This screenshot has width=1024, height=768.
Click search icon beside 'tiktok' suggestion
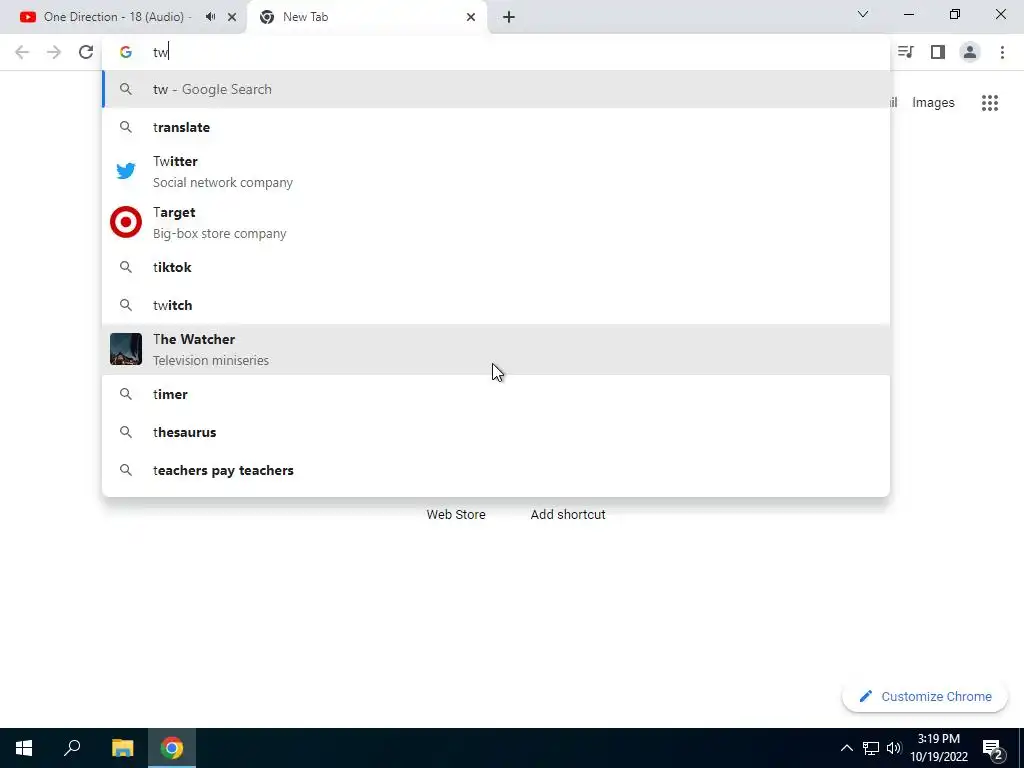point(126,267)
